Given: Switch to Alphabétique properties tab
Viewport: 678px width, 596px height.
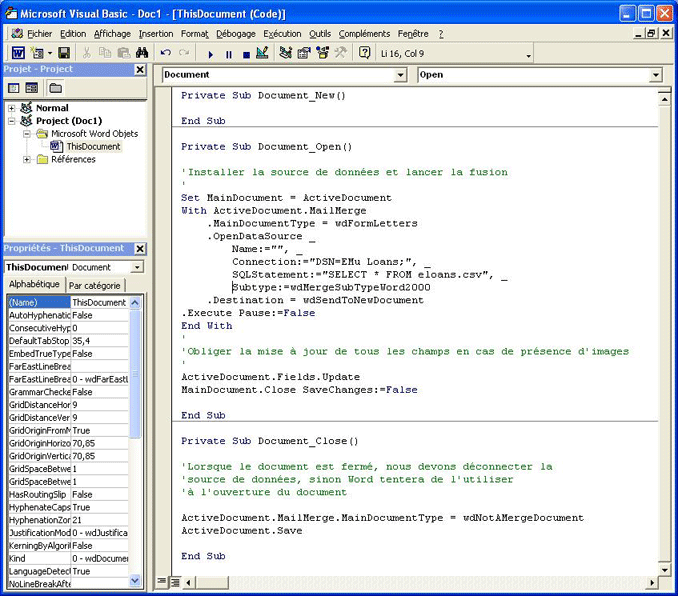Looking at the screenshot, I should point(34,284).
